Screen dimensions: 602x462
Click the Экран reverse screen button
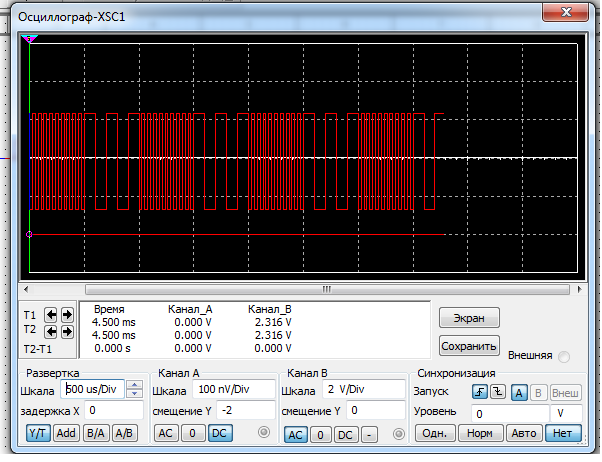click(x=468, y=318)
